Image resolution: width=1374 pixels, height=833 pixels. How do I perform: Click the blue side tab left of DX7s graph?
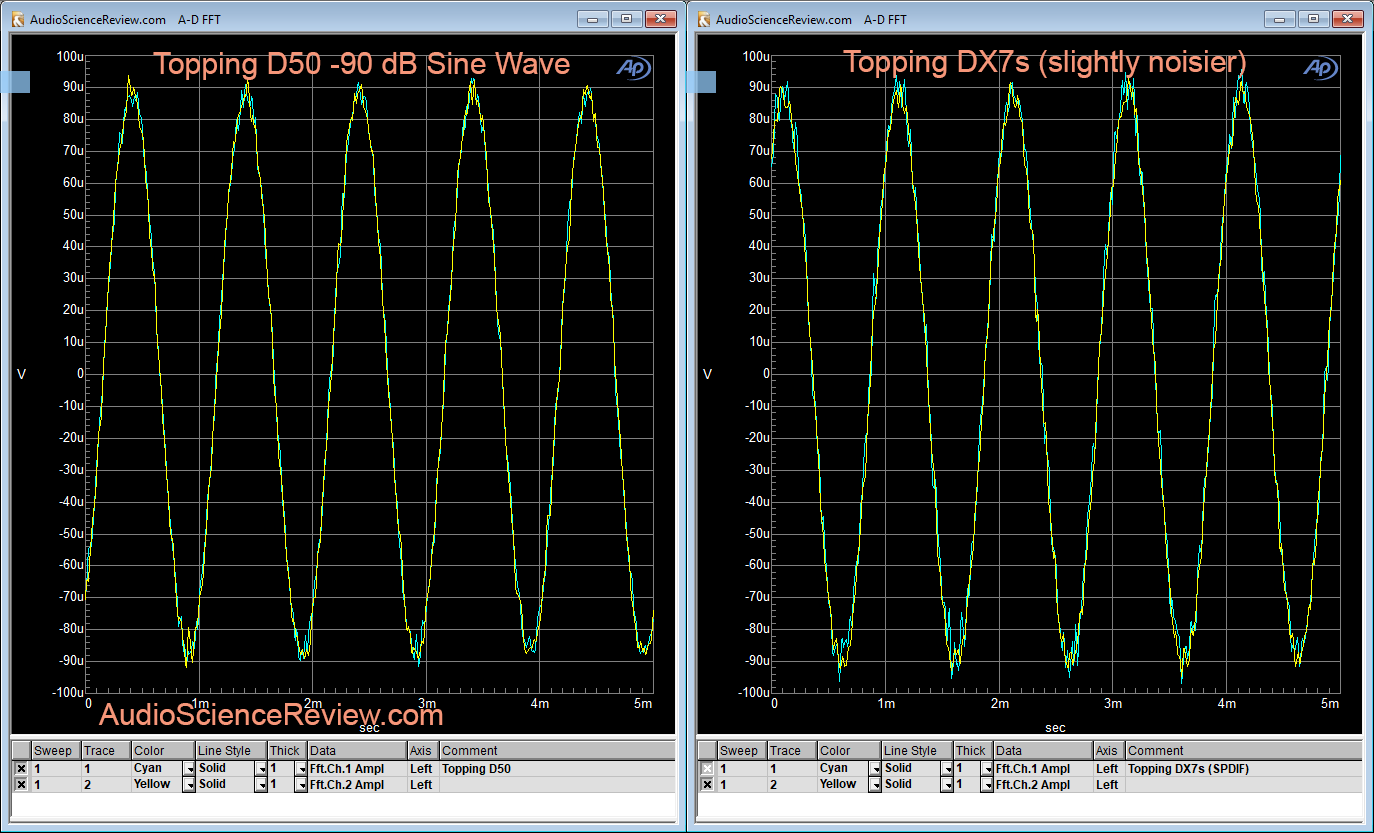pos(701,82)
